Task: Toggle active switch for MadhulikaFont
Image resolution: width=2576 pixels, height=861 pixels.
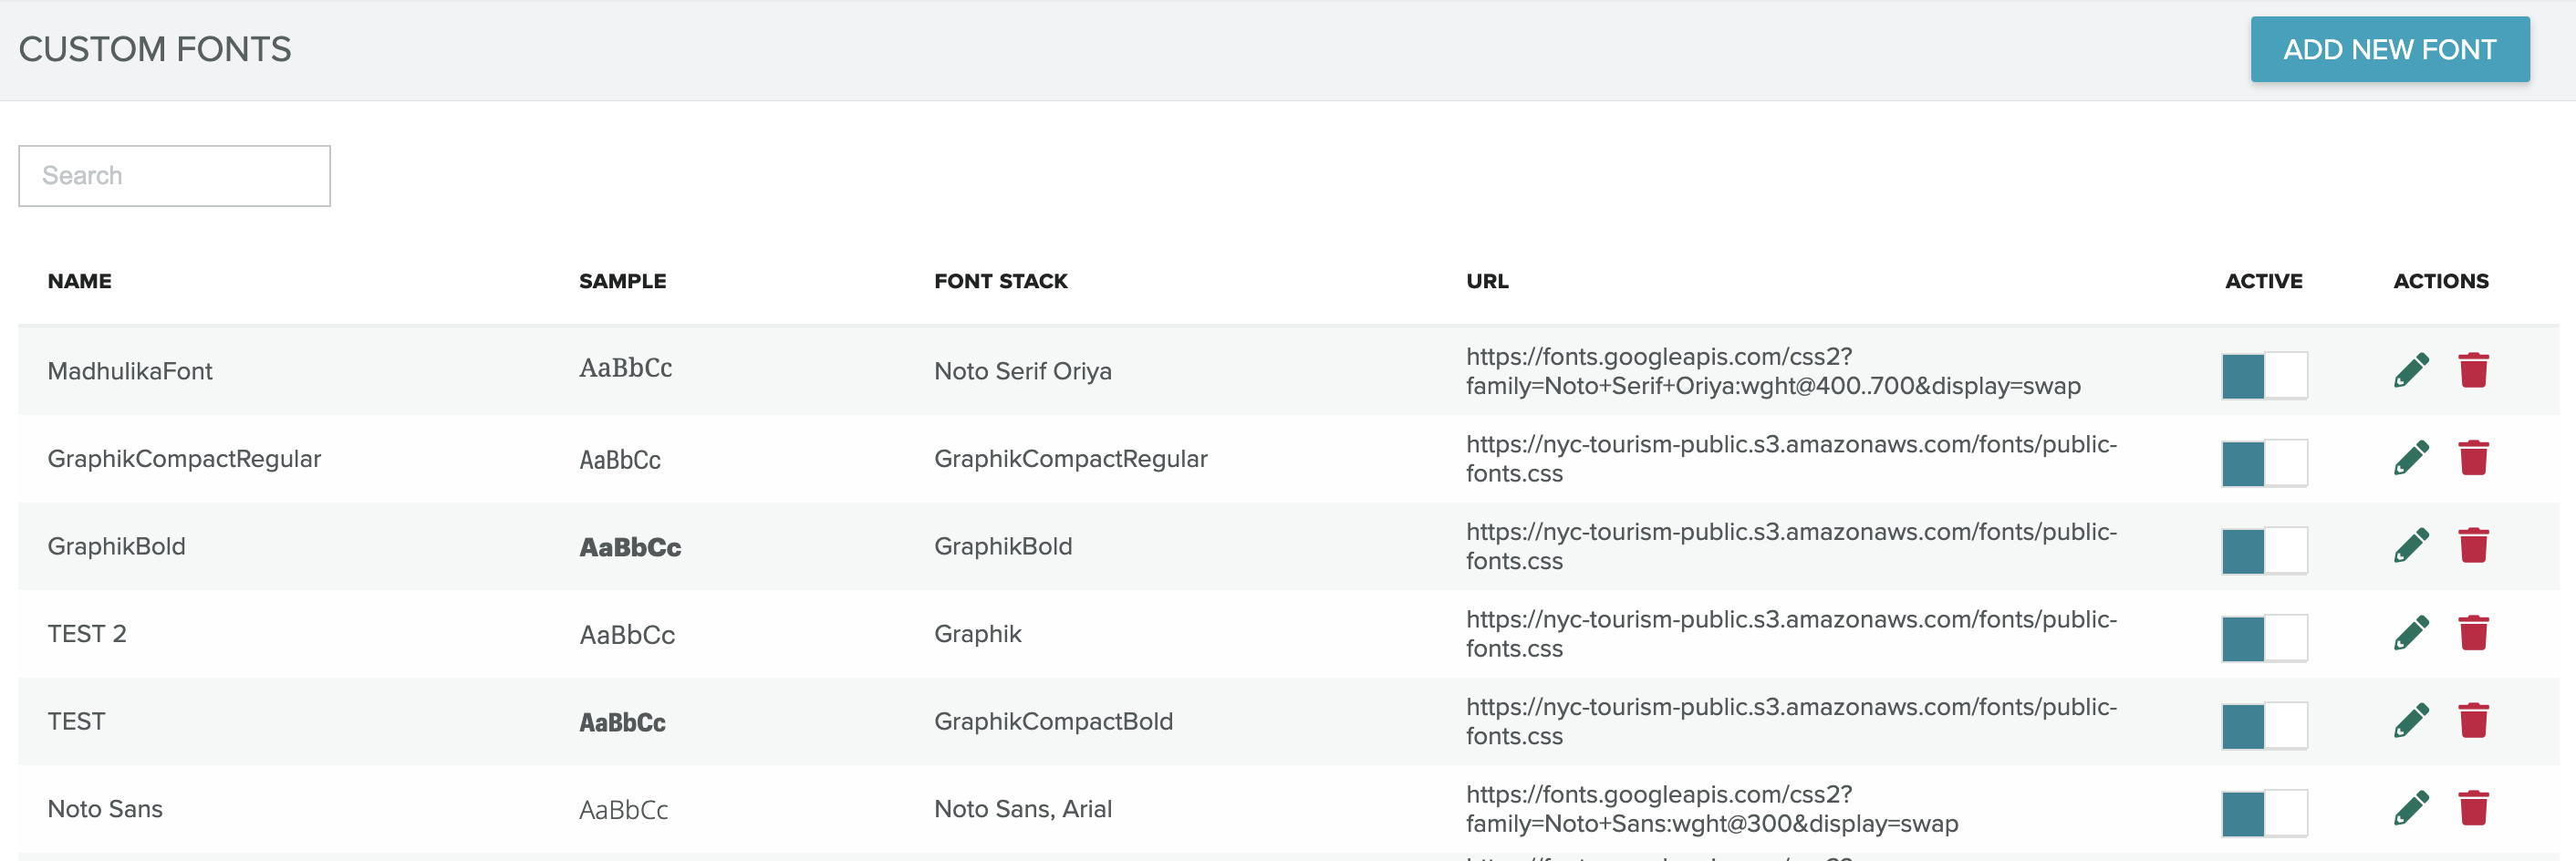Action: 2264,376
